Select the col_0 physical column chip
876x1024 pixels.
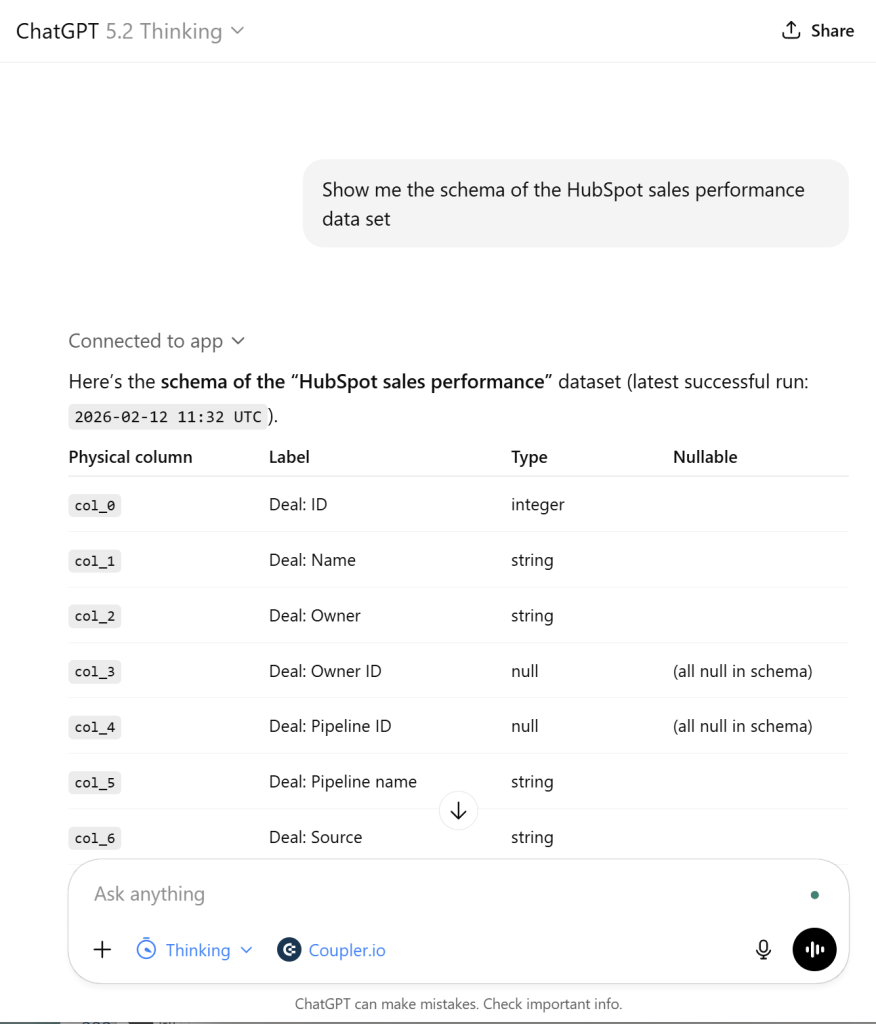pyautogui.click(x=94, y=505)
